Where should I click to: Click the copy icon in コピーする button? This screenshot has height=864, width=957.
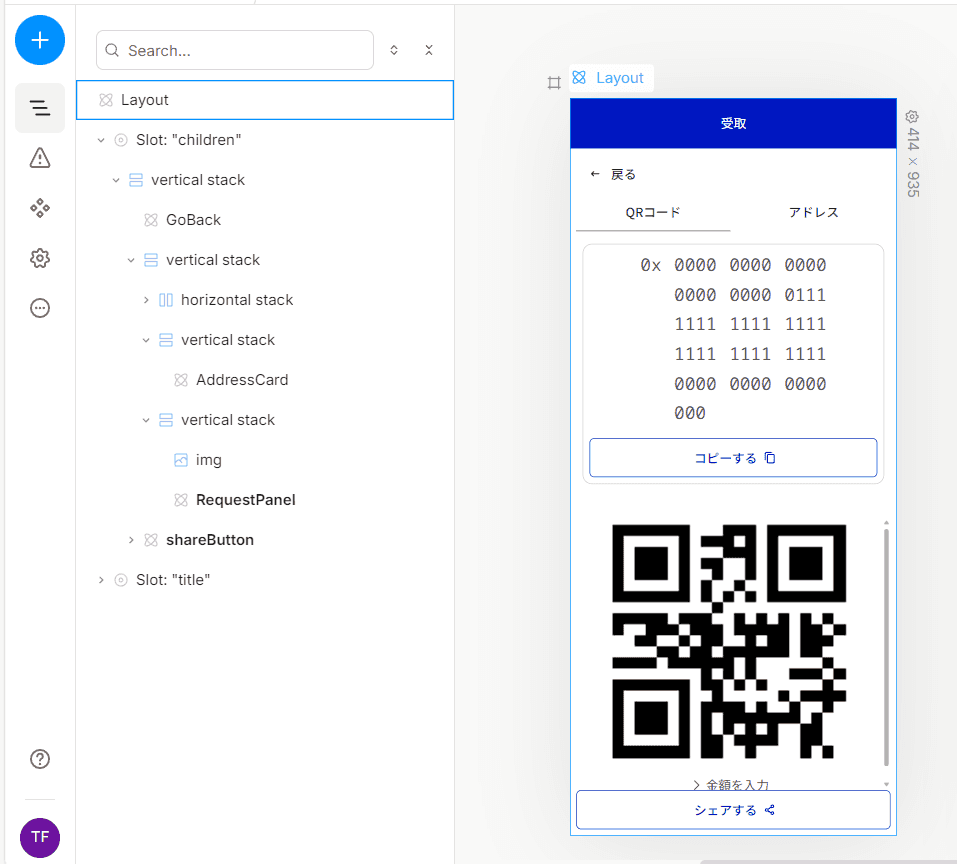770,458
